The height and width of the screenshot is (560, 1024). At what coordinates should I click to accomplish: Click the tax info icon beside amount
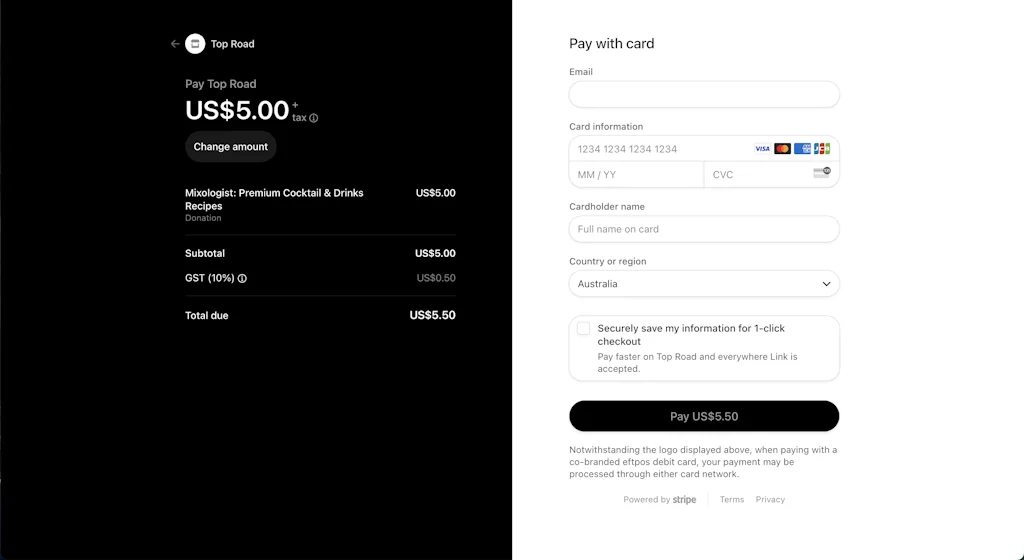314,118
